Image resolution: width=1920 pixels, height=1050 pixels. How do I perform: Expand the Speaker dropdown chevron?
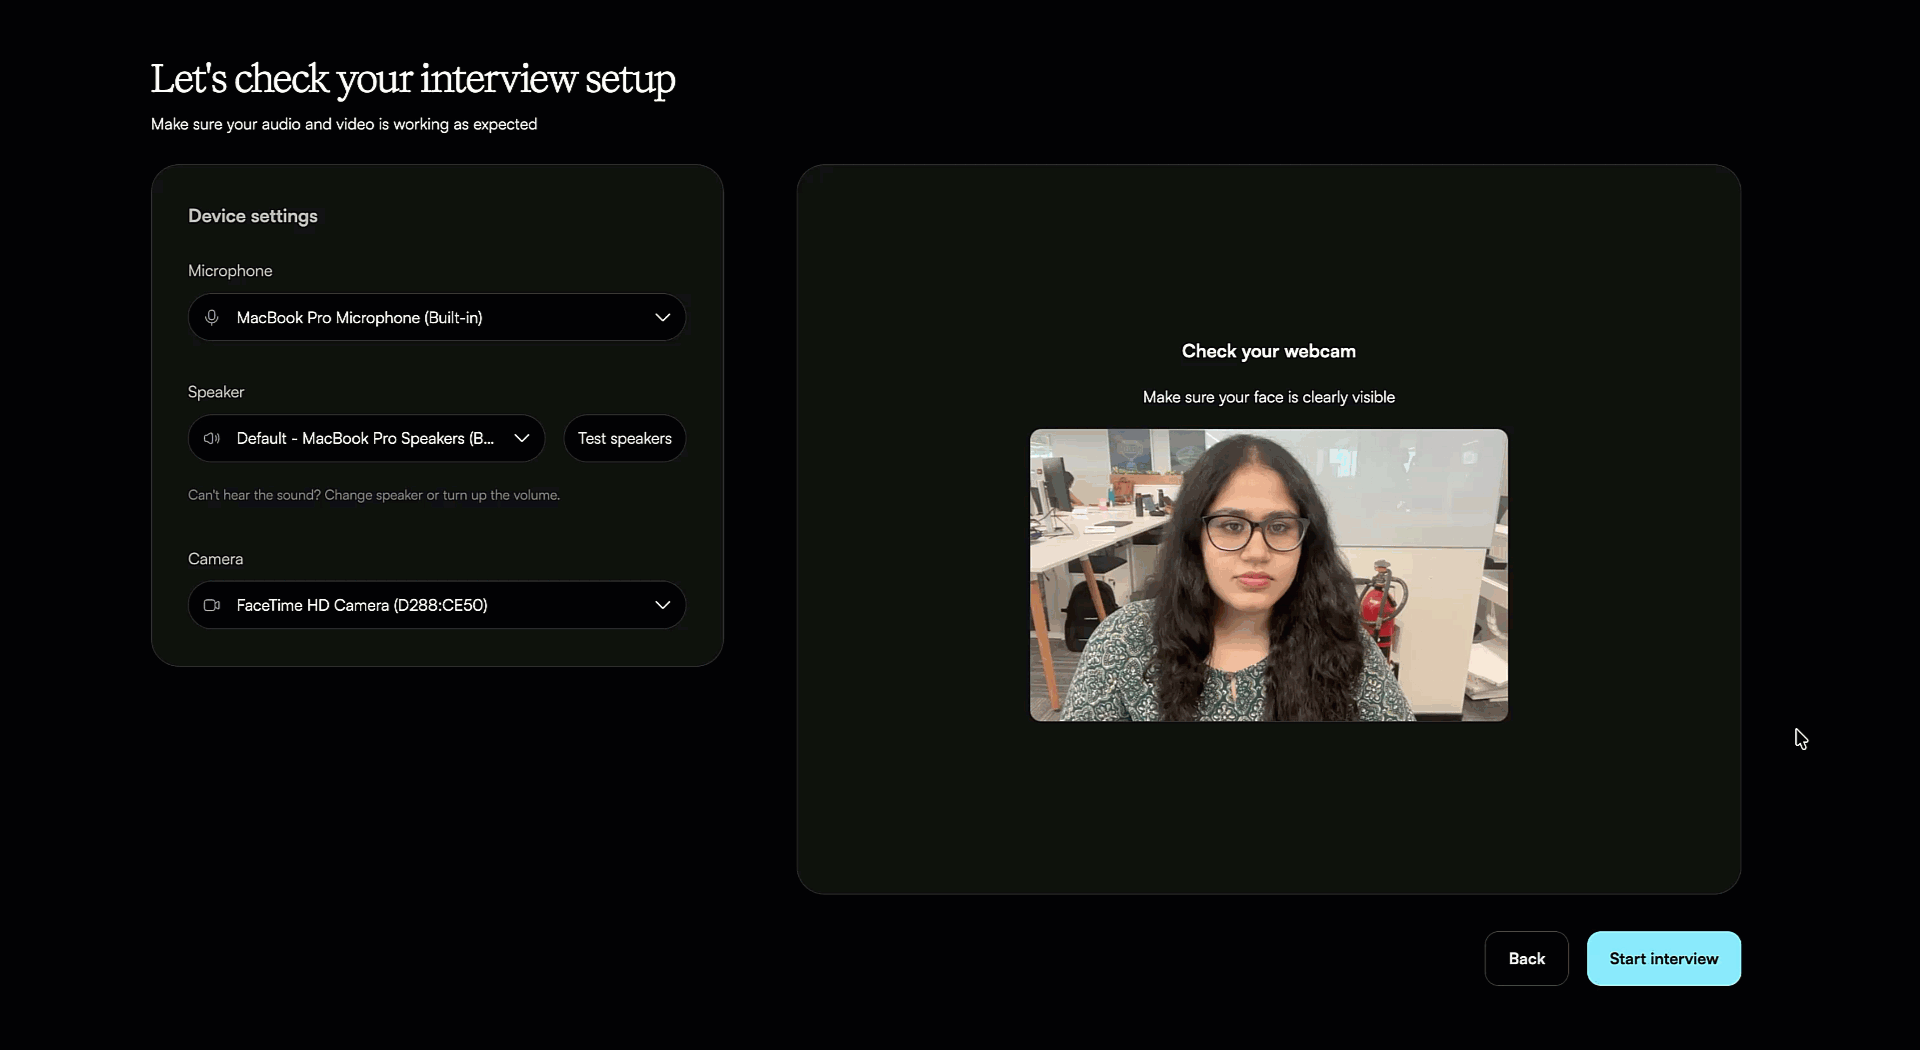pyautogui.click(x=522, y=438)
